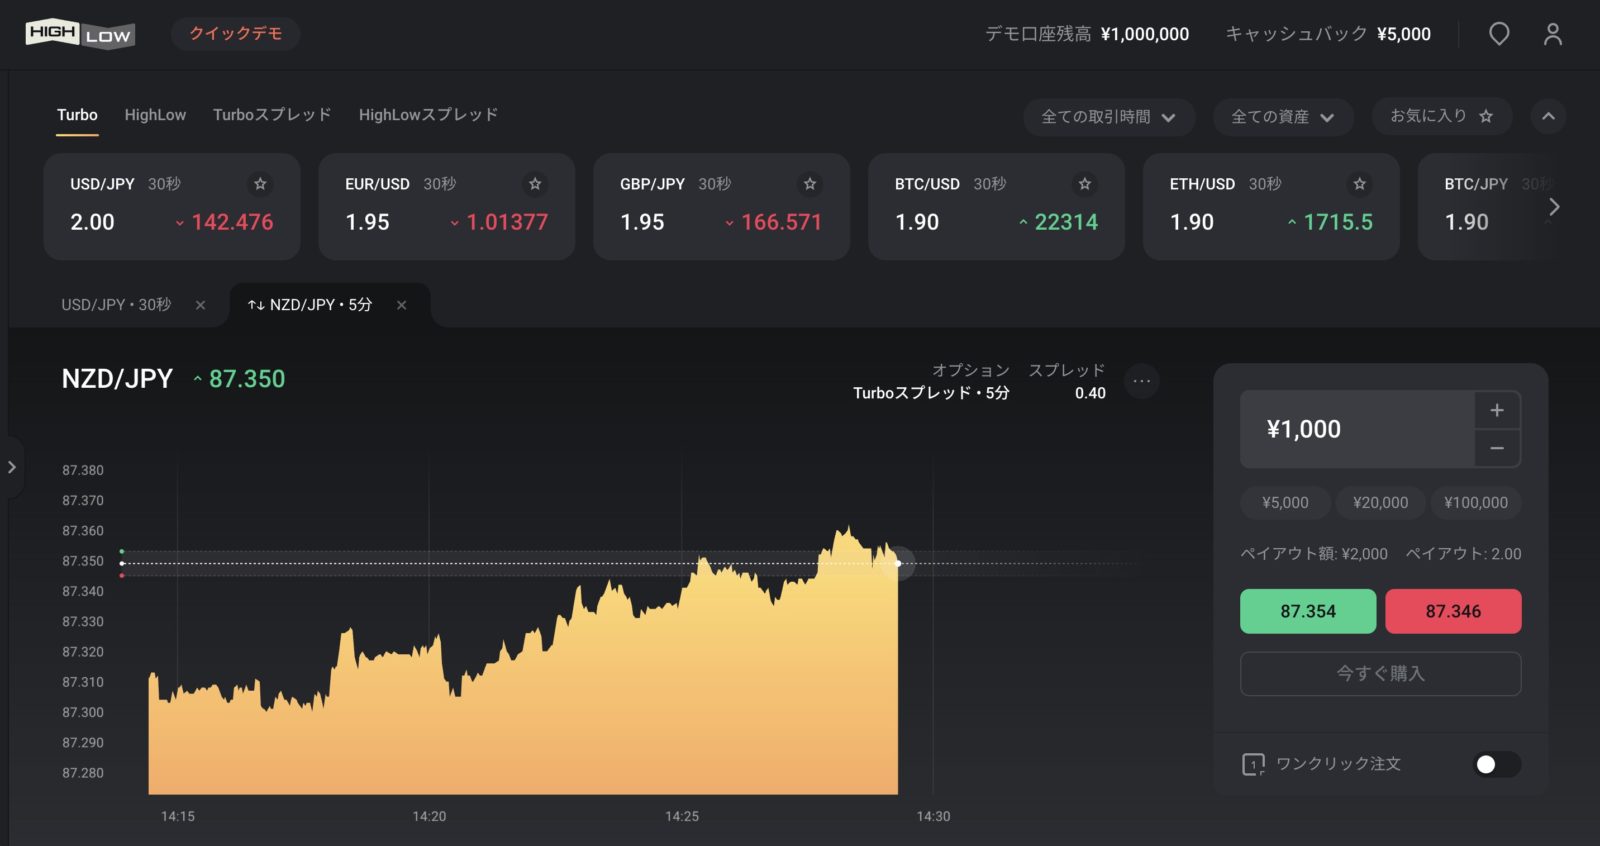Switch to the HighLow tab
Viewport: 1600px width, 846px height.
point(155,115)
